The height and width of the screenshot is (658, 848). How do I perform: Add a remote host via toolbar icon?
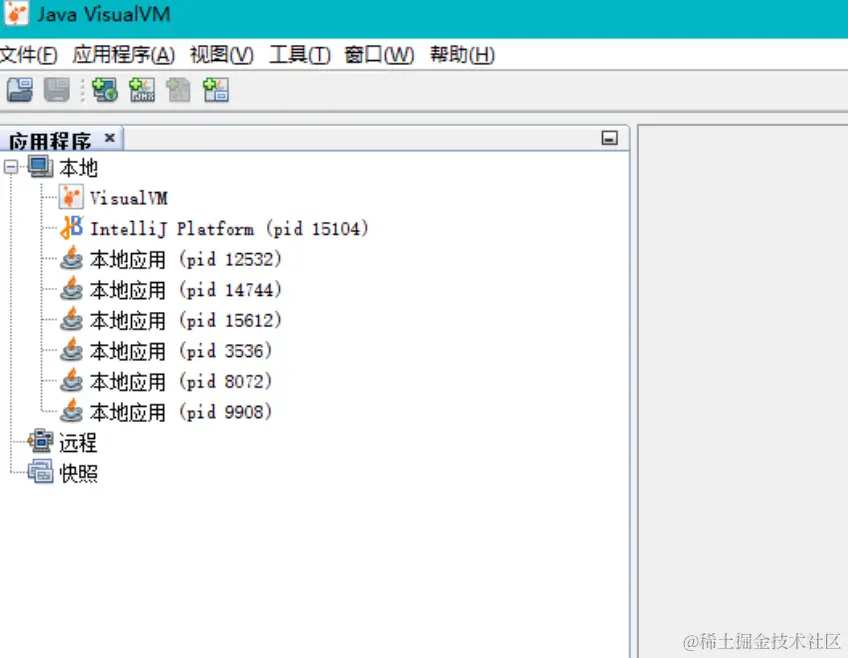coord(105,90)
